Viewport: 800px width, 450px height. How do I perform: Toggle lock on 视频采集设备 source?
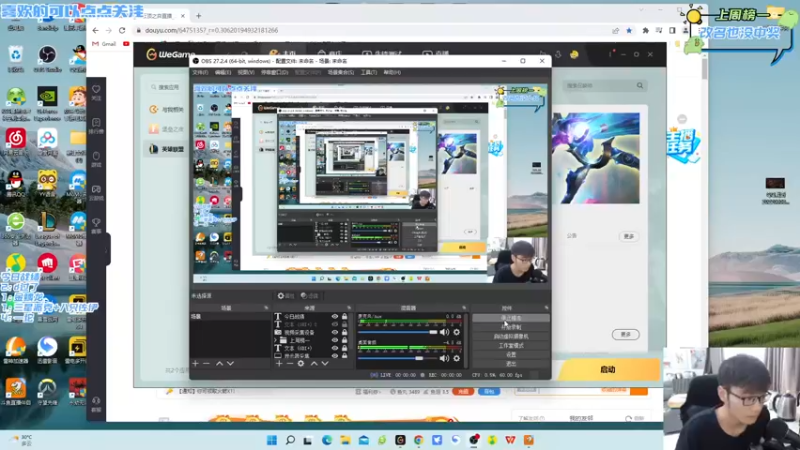(x=344, y=332)
